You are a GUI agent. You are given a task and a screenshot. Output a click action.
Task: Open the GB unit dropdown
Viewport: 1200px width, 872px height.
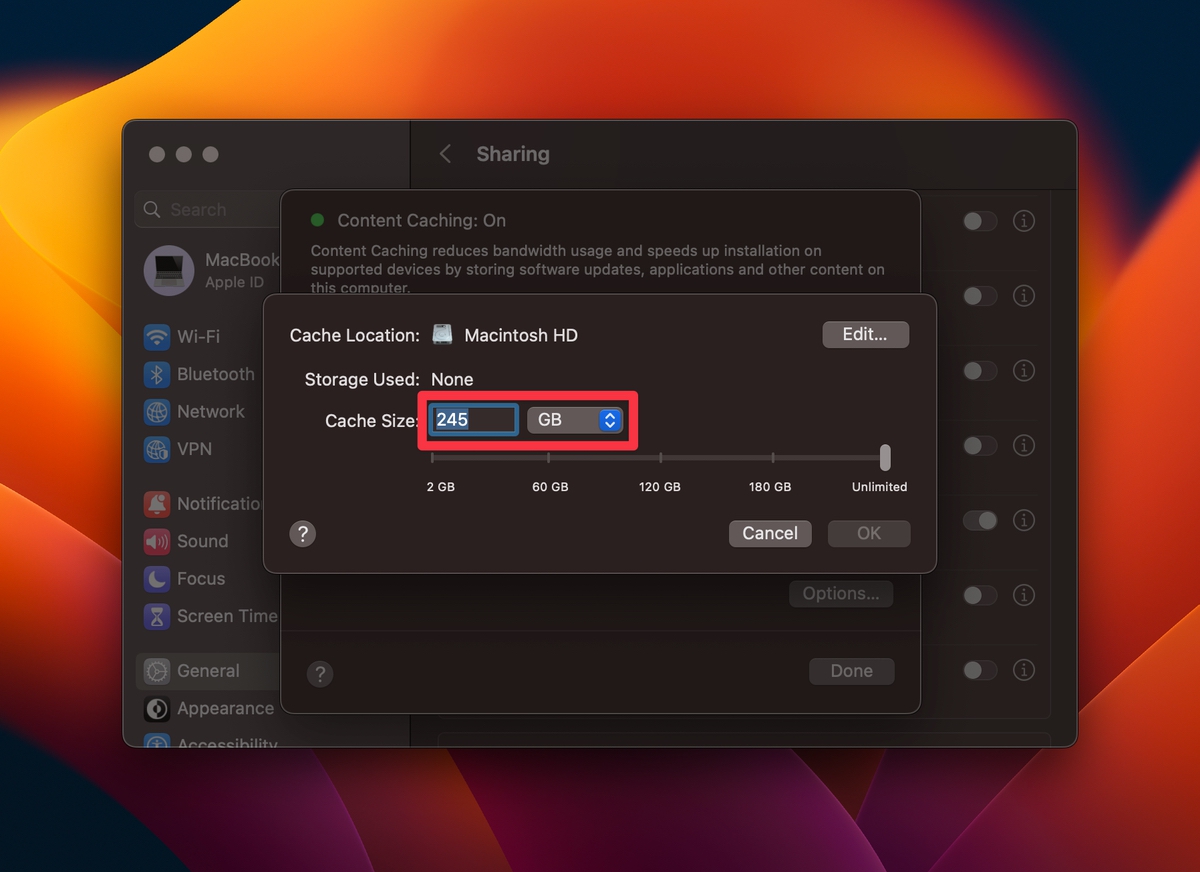coord(576,420)
